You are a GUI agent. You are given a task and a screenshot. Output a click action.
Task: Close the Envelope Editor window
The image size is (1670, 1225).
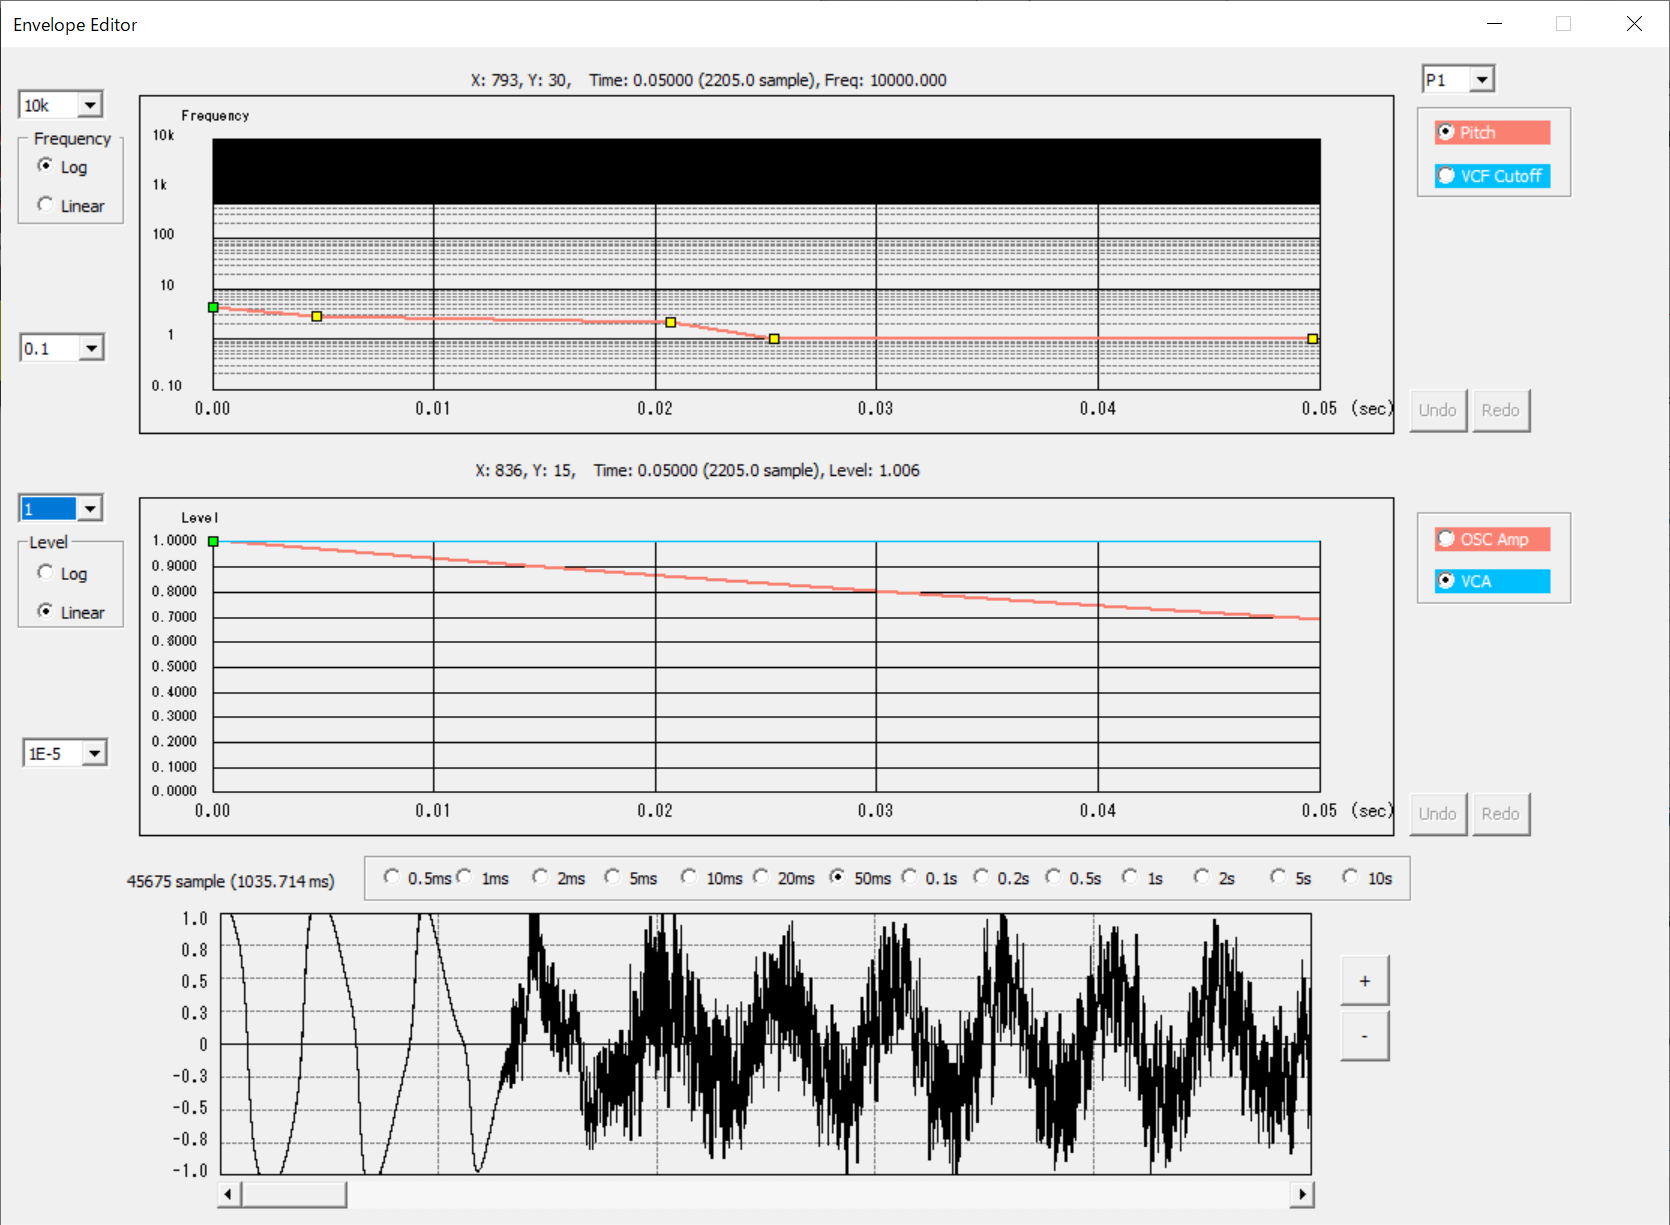point(1634,24)
